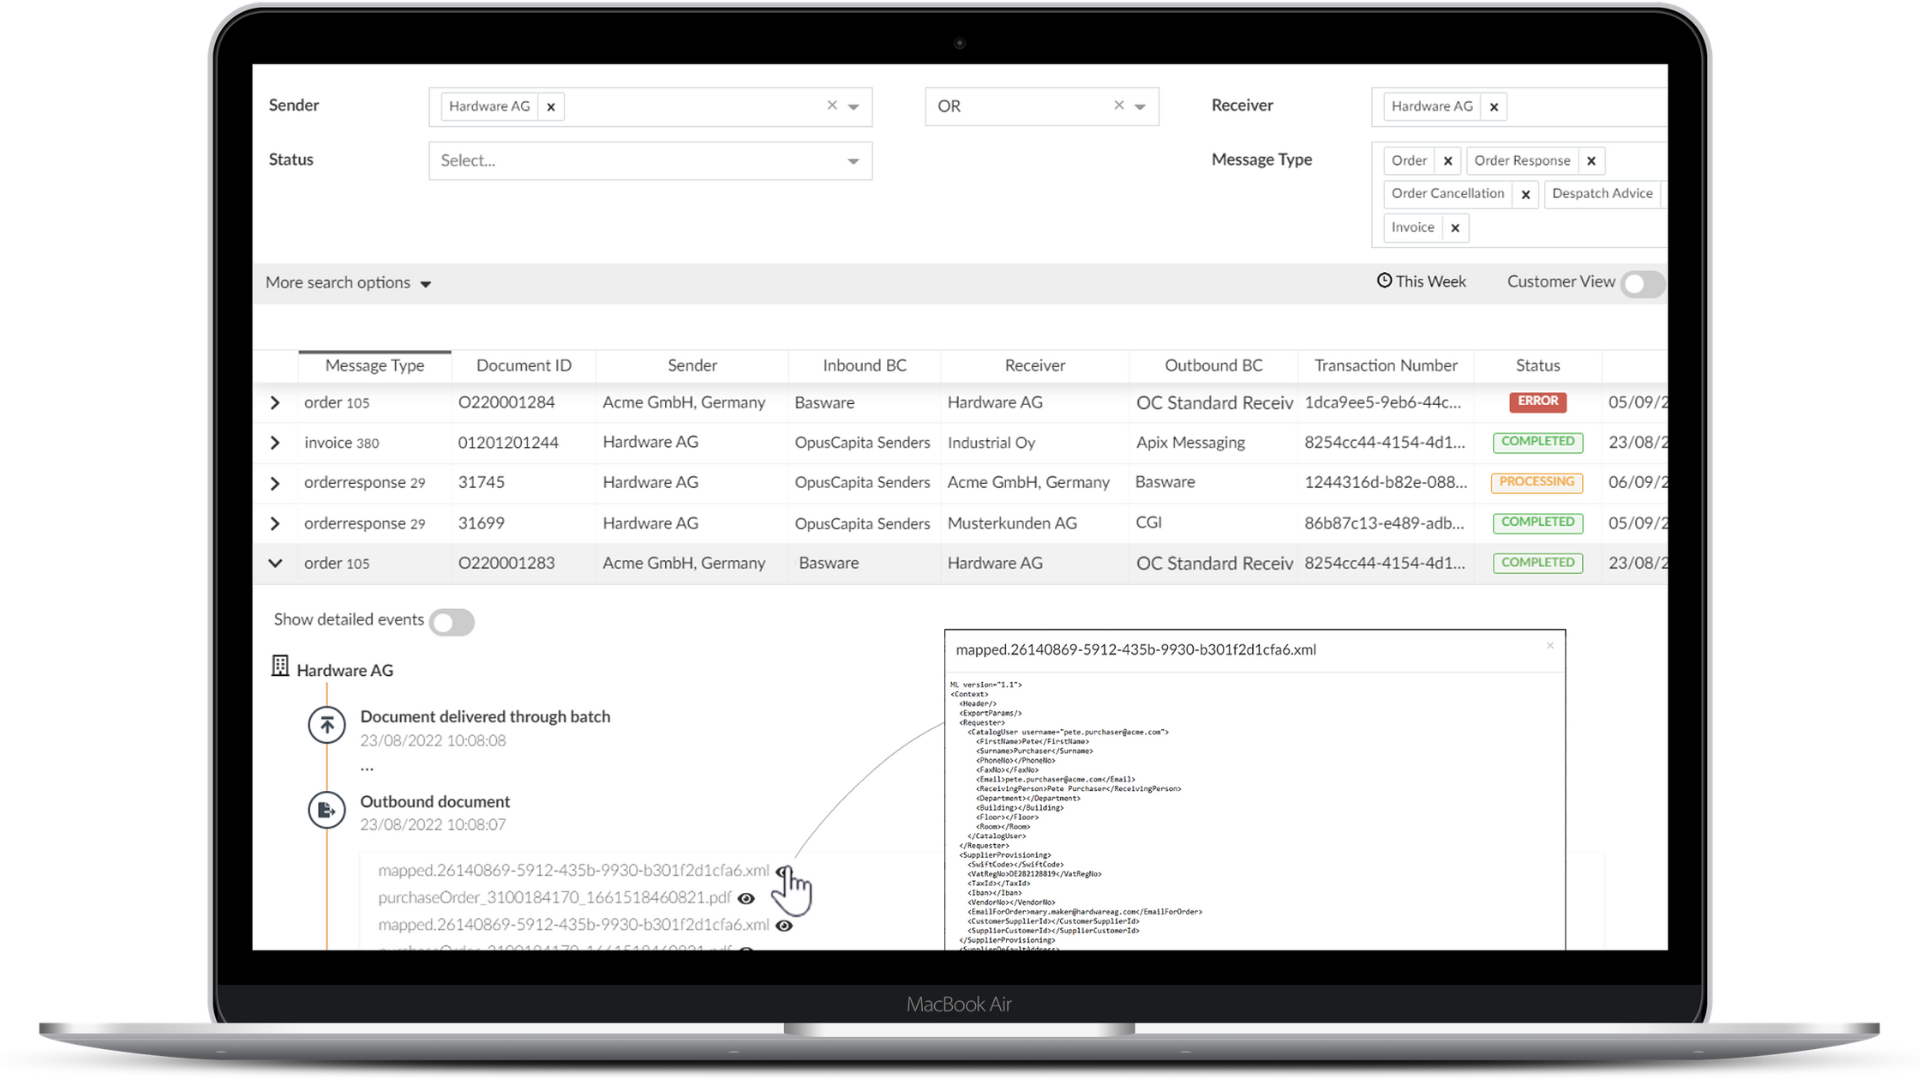The height and width of the screenshot is (1080, 1920).
Task: Preview purchaseOrder_3100184170 PDF via its eye icon
Action: coord(747,899)
